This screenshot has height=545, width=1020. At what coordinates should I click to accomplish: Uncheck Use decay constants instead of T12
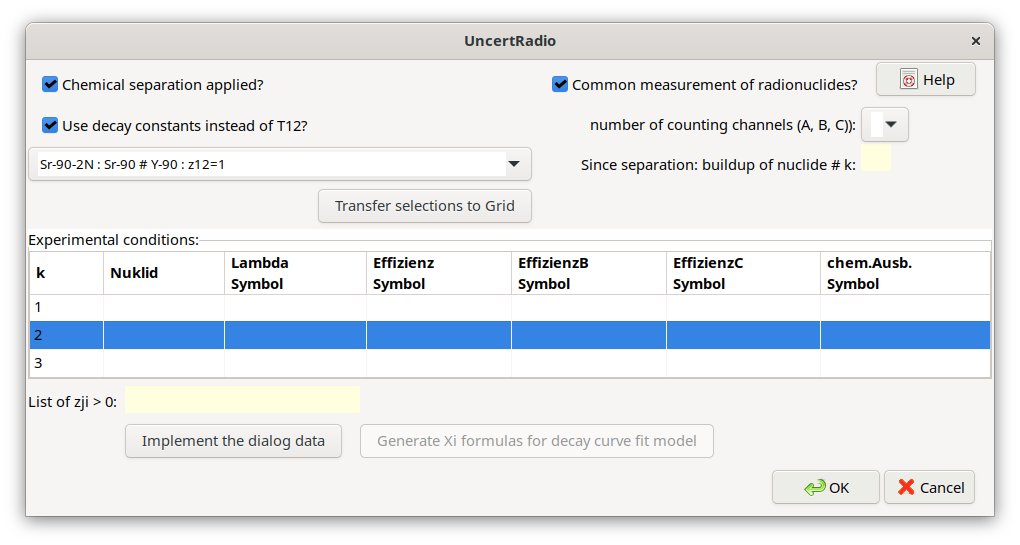(51, 126)
